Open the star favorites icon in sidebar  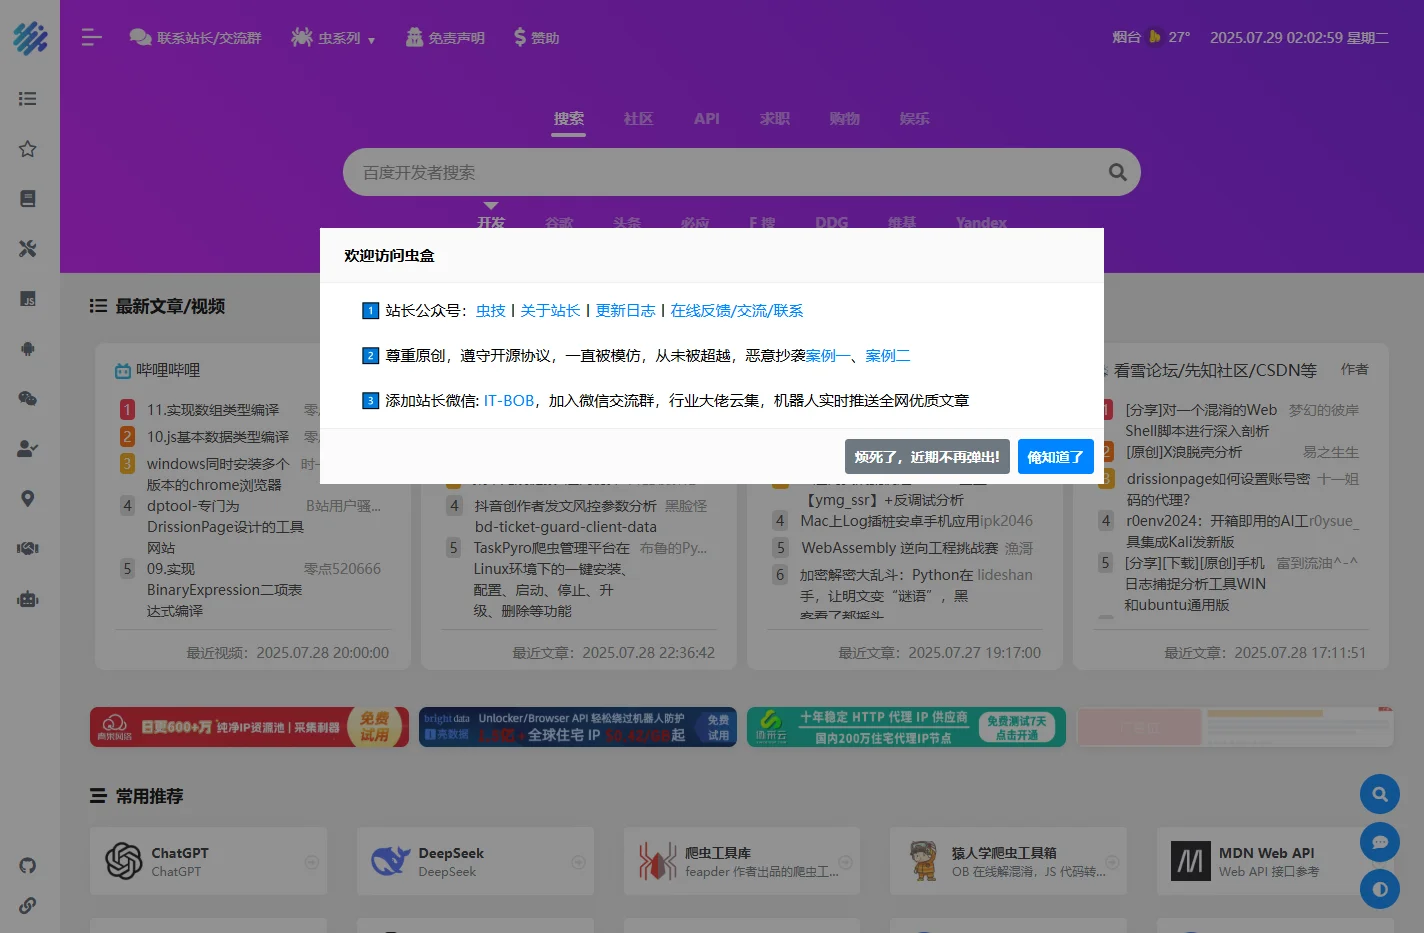(28, 149)
